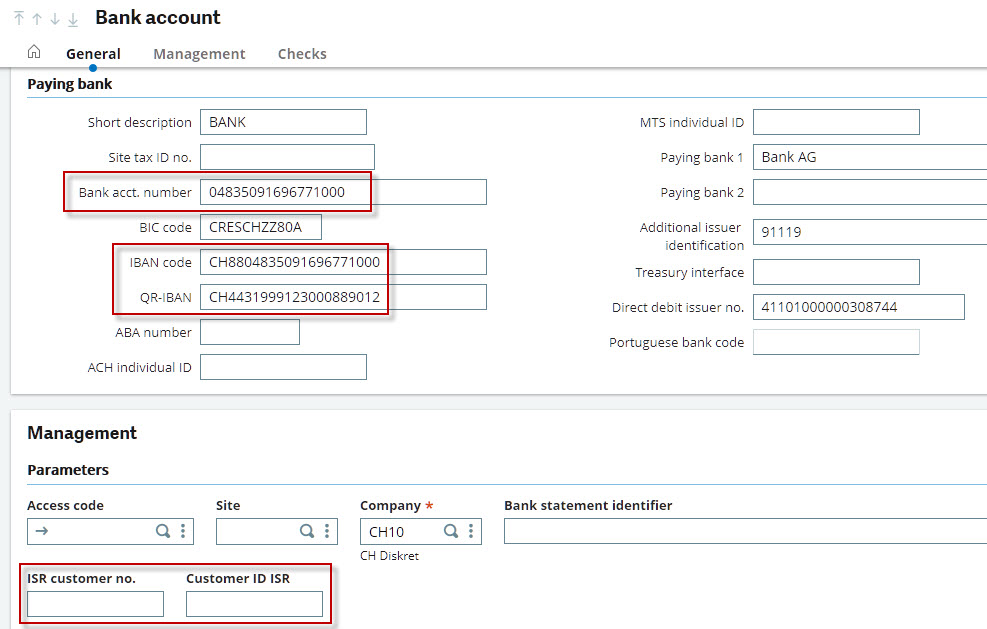Click the next record down arrow
This screenshot has width=987, height=629.
pos(55,19)
